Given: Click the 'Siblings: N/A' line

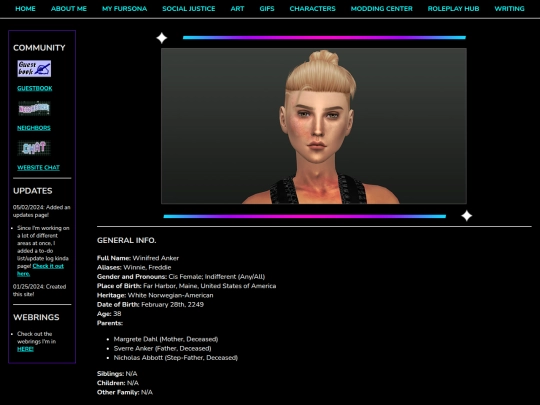Looking at the screenshot, I should point(117,374).
